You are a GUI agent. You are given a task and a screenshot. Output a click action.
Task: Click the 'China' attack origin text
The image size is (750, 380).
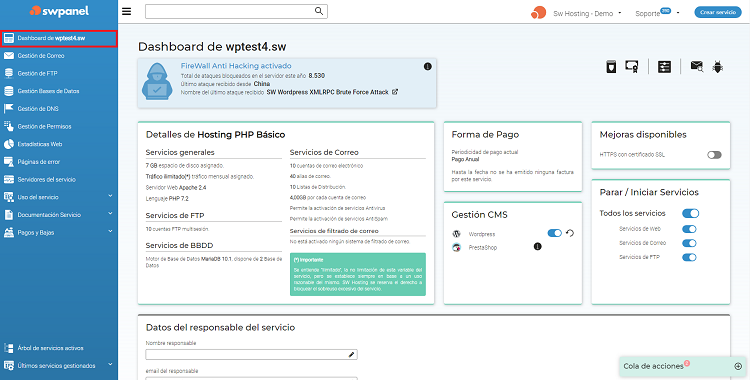tap(262, 84)
